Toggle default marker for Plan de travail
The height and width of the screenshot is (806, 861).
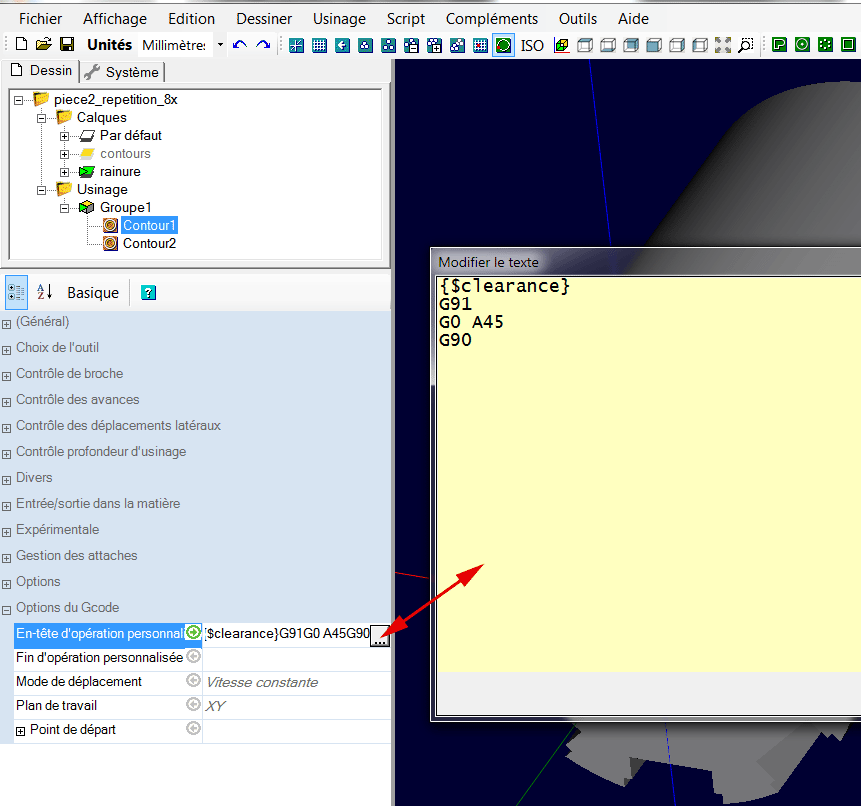pos(193,704)
